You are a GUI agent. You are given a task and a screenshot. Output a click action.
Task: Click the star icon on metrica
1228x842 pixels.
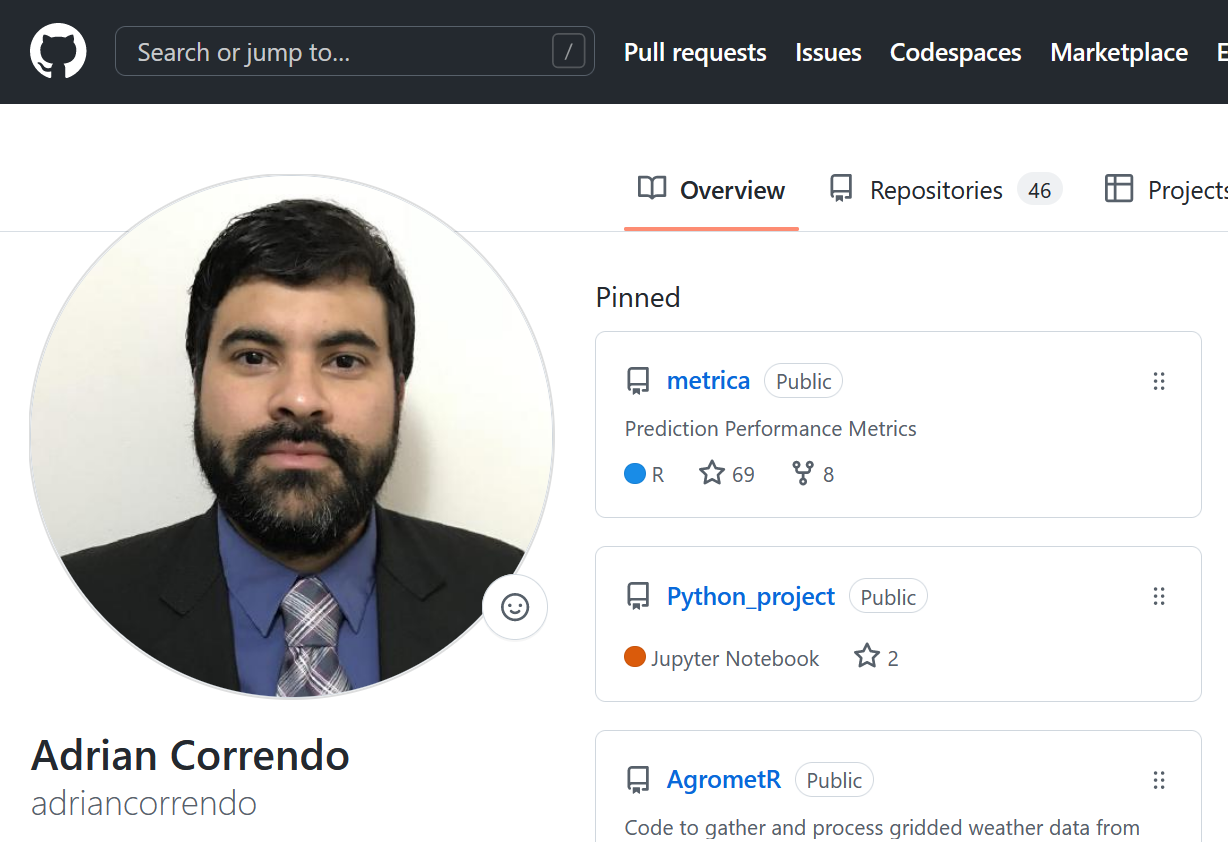pyautogui.click(x=712, y=473)
